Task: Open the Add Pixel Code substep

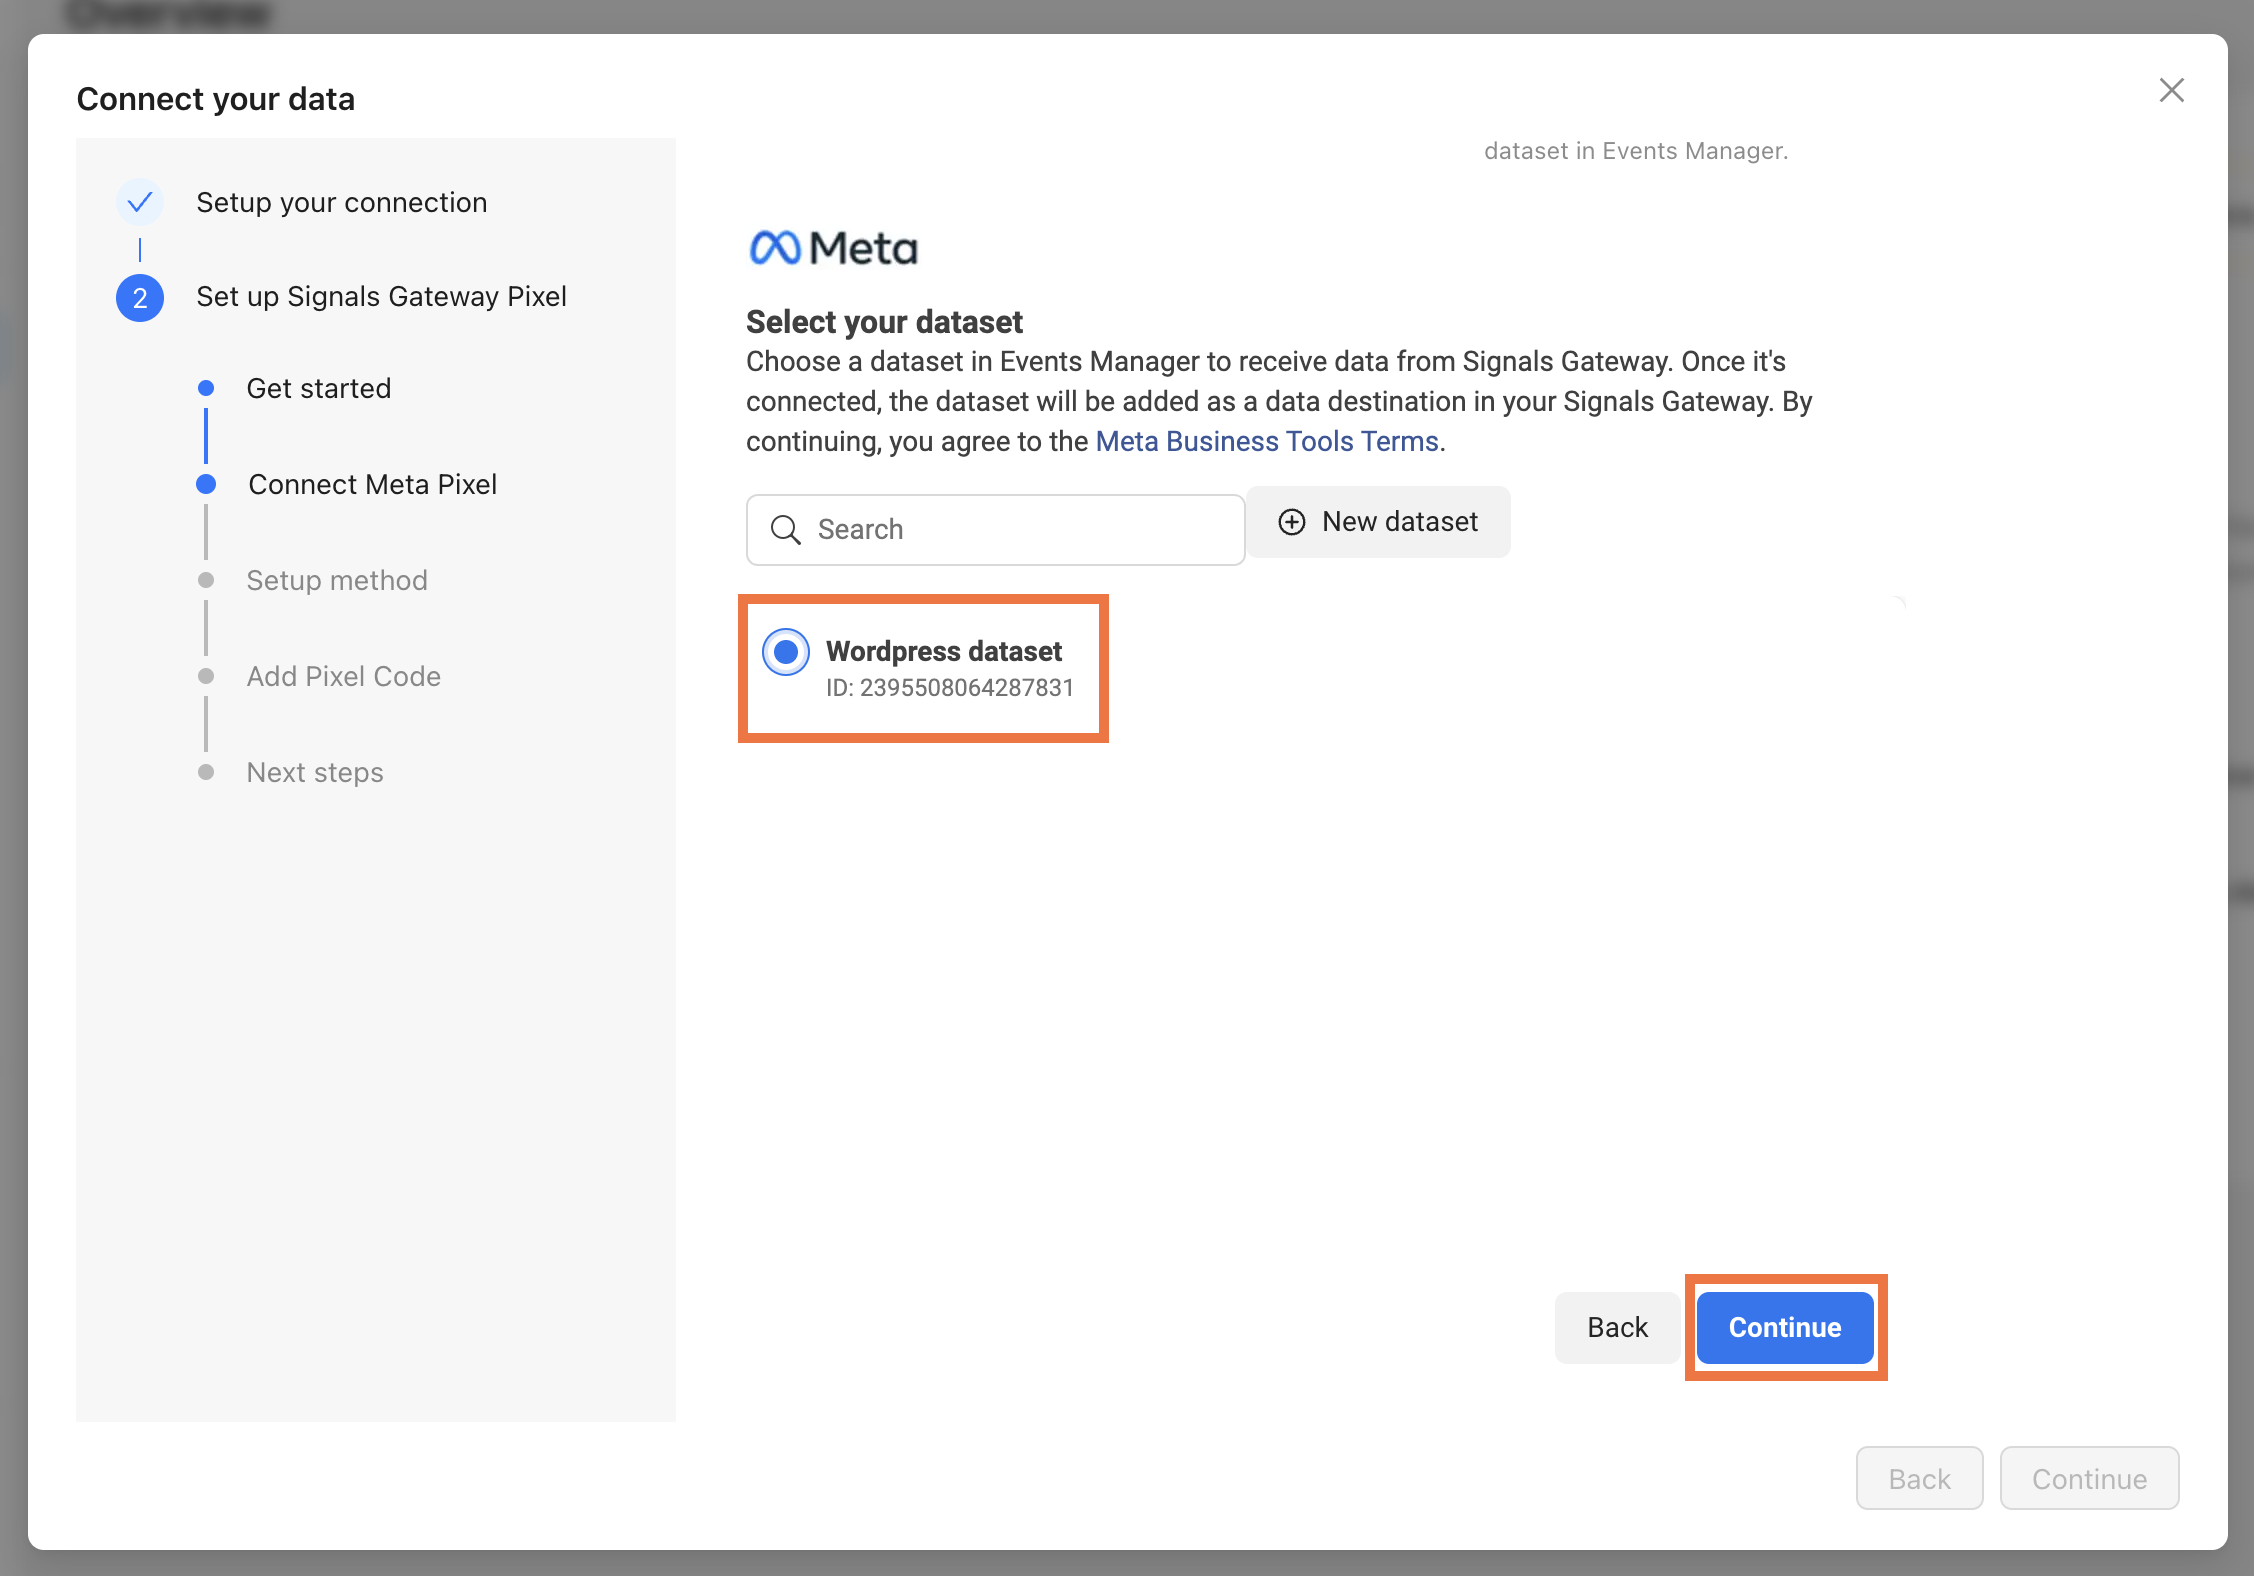Action: [x=344, y=676]
